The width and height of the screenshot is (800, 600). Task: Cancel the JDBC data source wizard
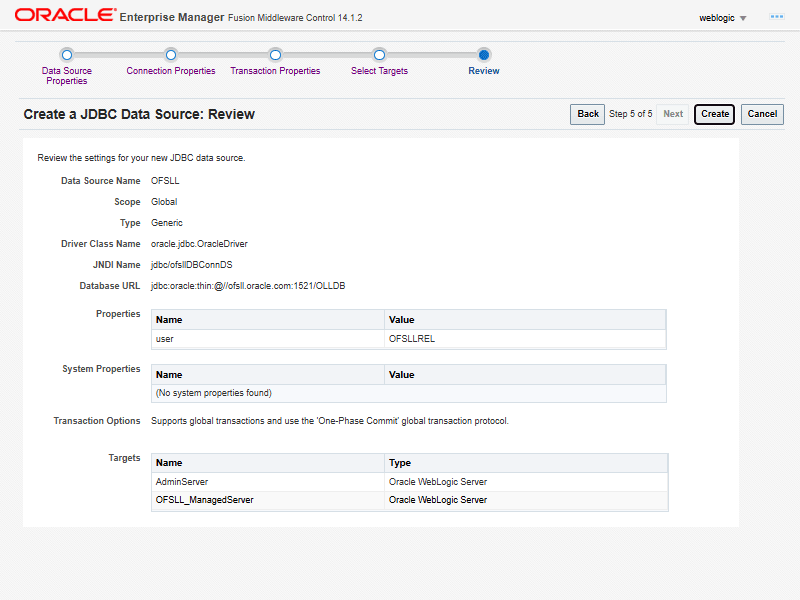tap(762, 114)
